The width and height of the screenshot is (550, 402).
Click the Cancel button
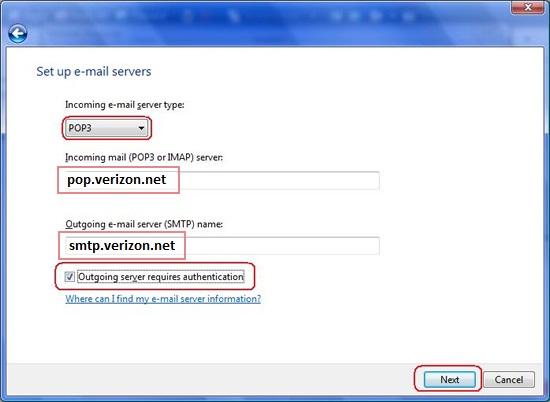pyautogui.click(x=509, y=380)
